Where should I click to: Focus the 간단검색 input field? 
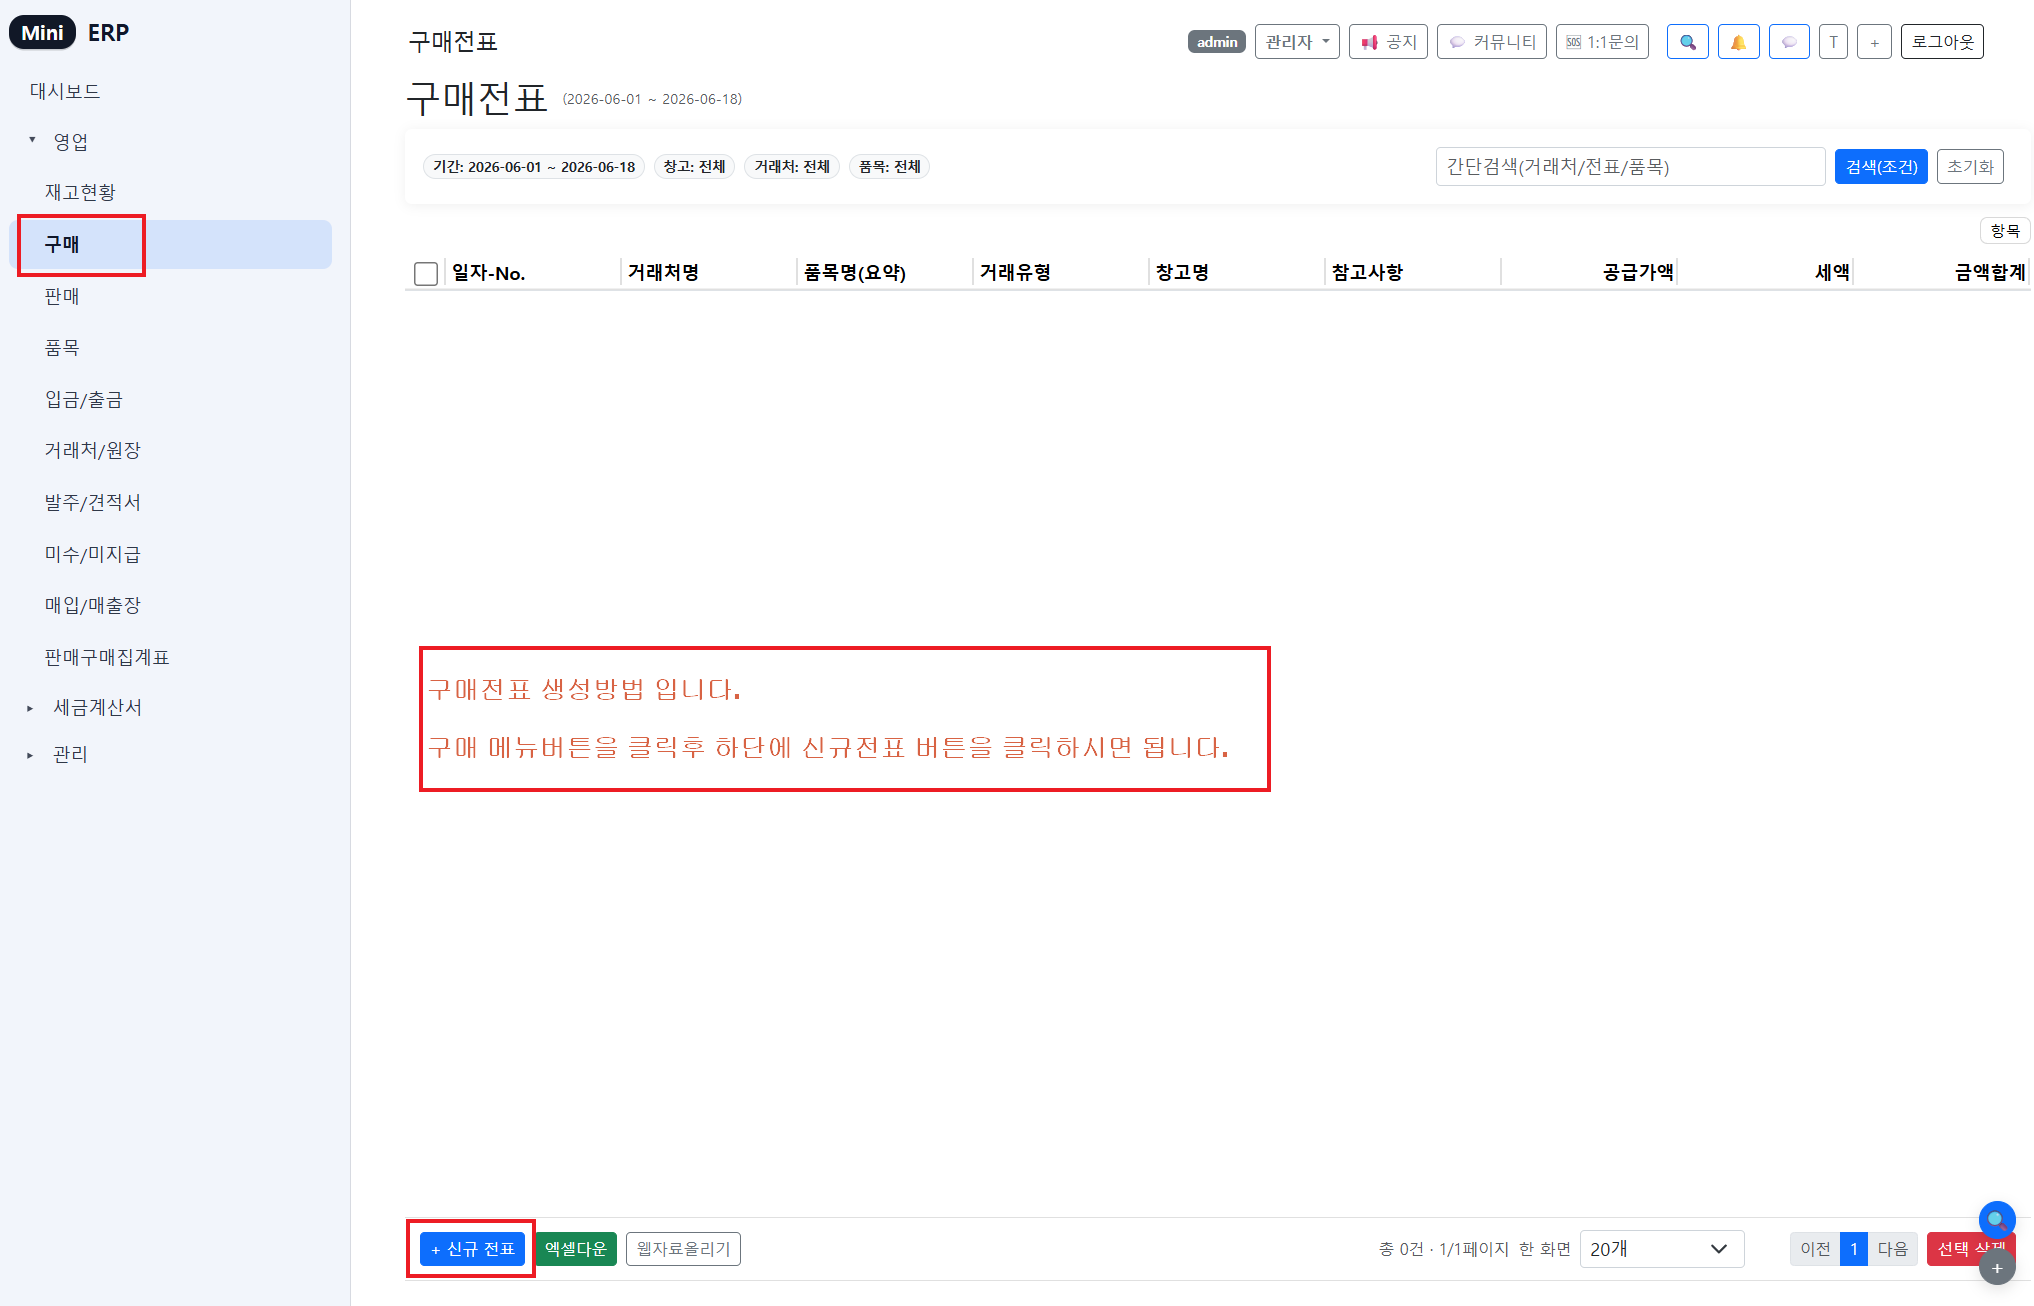(1630, 166)
